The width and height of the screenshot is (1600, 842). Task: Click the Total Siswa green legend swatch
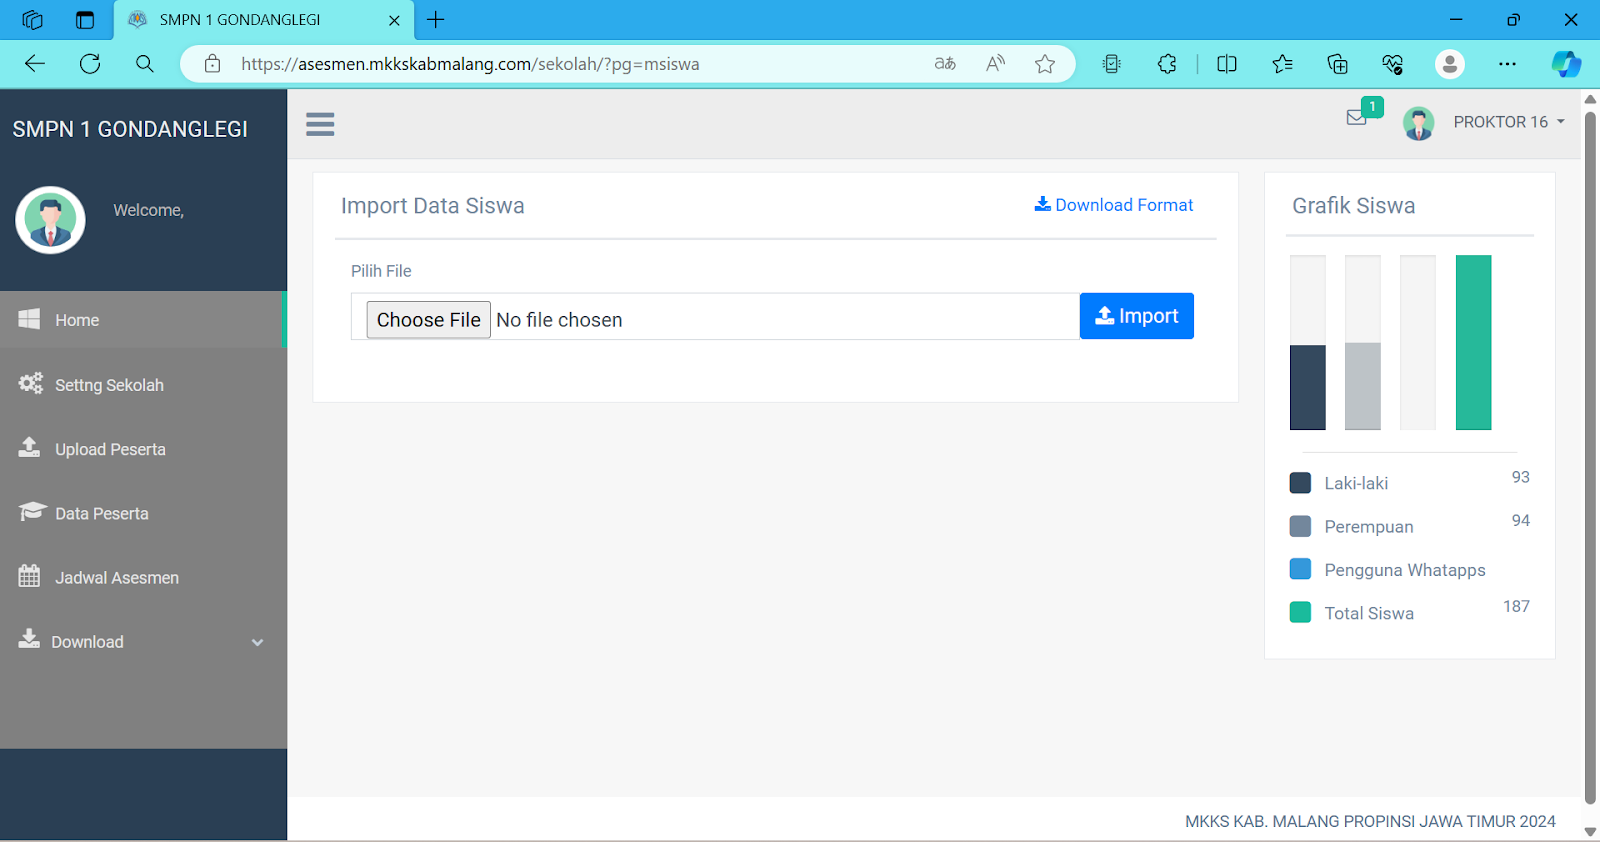click(1300, 612)
